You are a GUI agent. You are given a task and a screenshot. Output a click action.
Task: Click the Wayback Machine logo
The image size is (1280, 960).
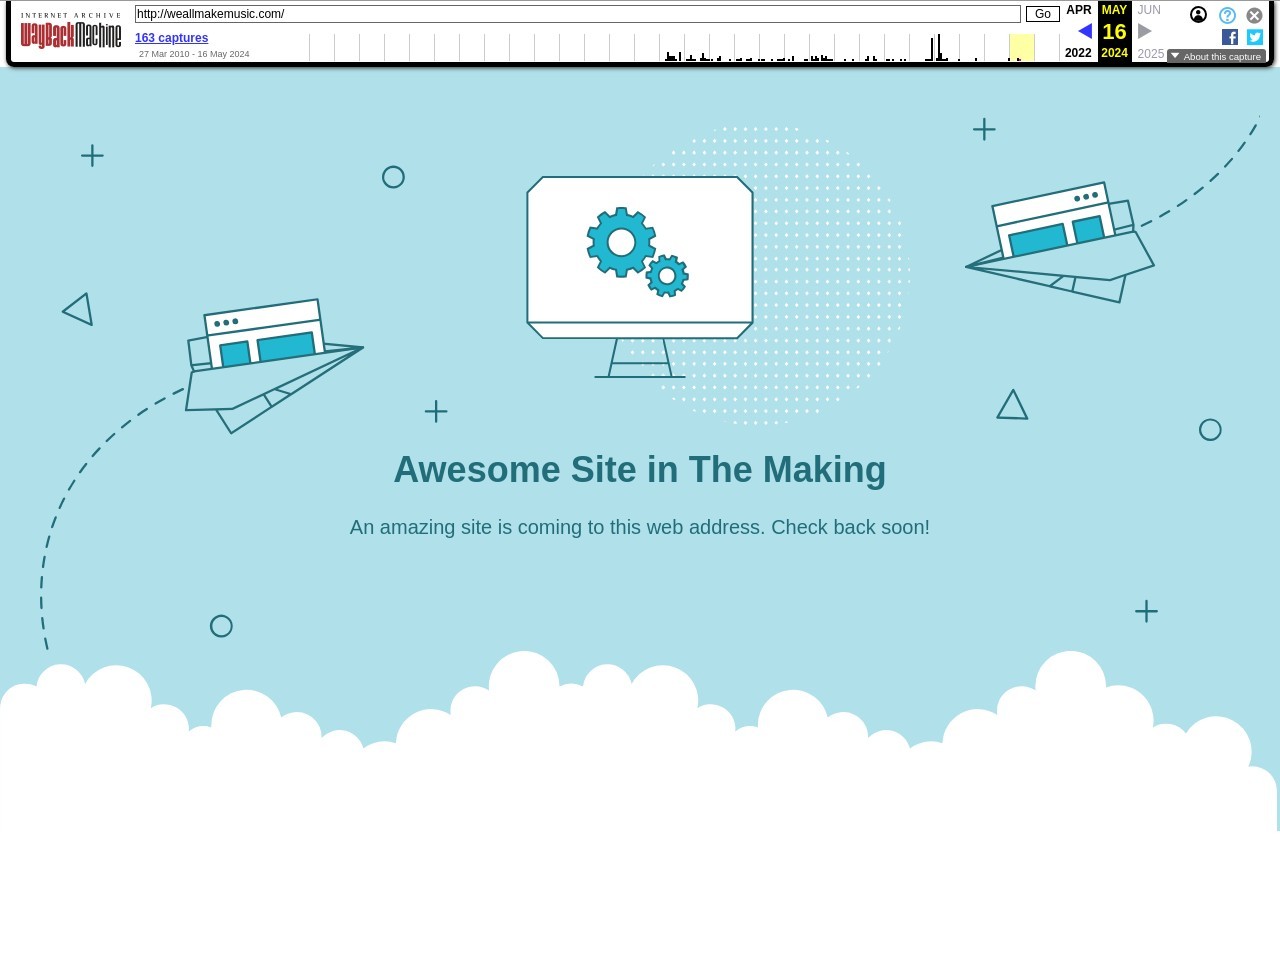[x=71, y=34]
